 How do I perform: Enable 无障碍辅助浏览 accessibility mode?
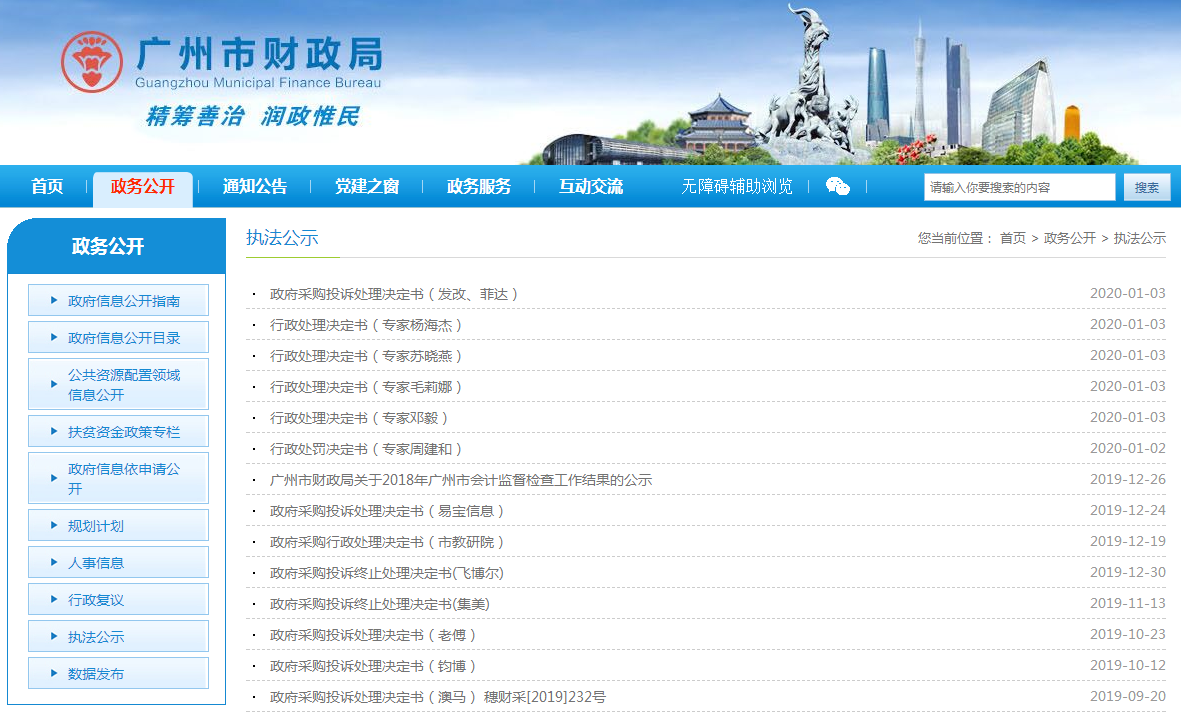tap(736, 187)
